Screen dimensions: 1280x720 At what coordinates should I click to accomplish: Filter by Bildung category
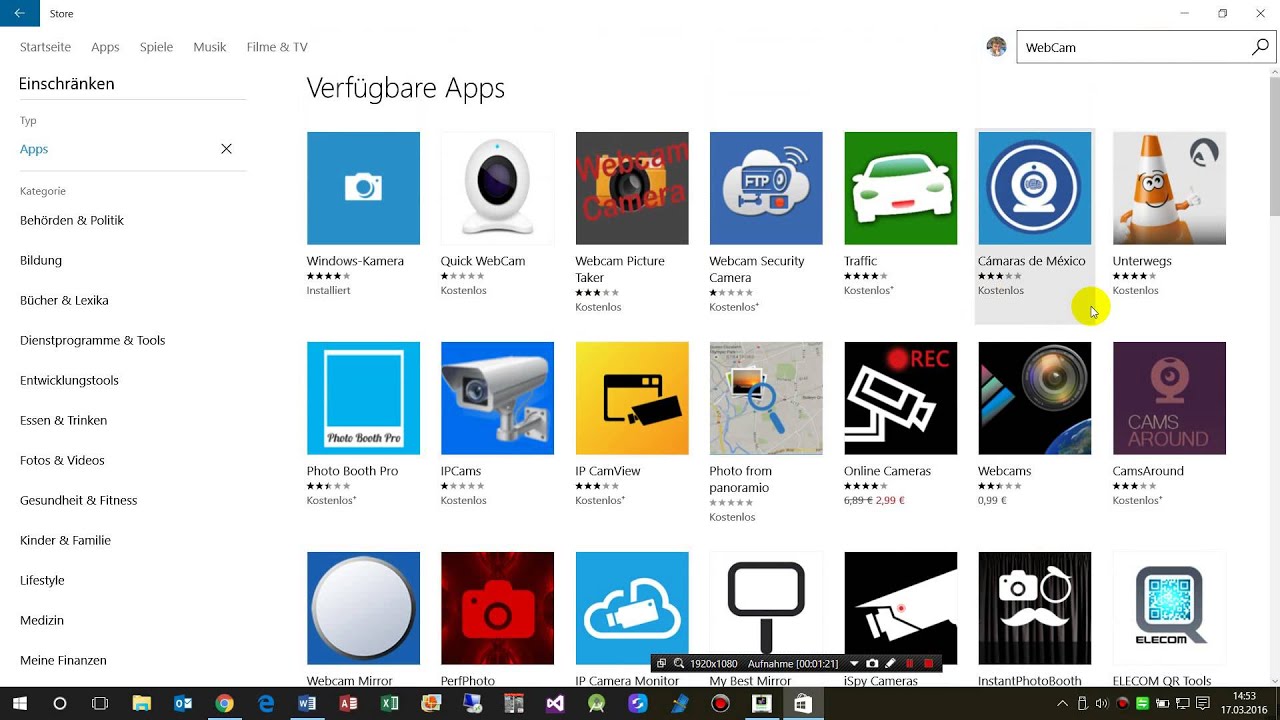41,260
